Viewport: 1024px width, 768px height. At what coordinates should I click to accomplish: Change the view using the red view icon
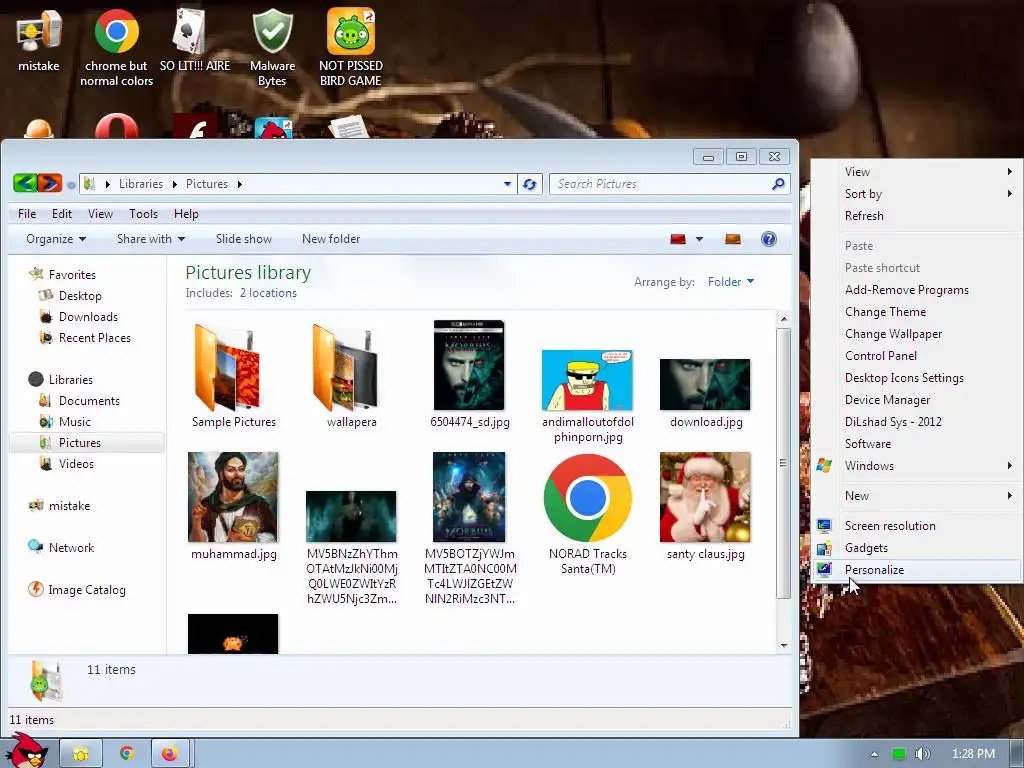click(x=678, y=239)
